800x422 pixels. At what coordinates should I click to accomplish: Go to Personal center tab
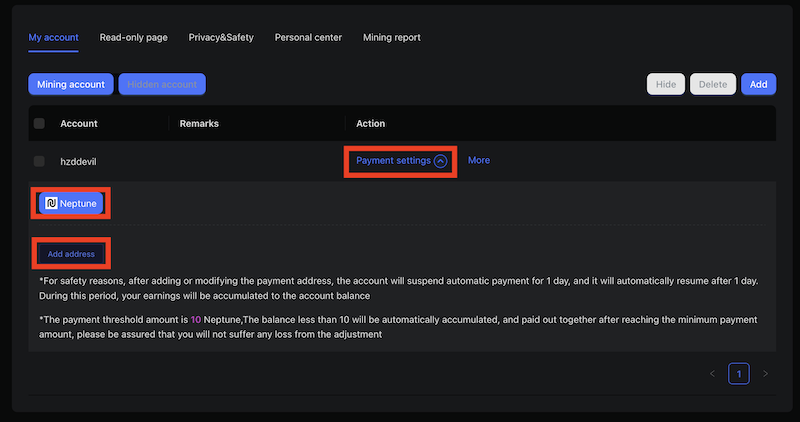point(308,38)
